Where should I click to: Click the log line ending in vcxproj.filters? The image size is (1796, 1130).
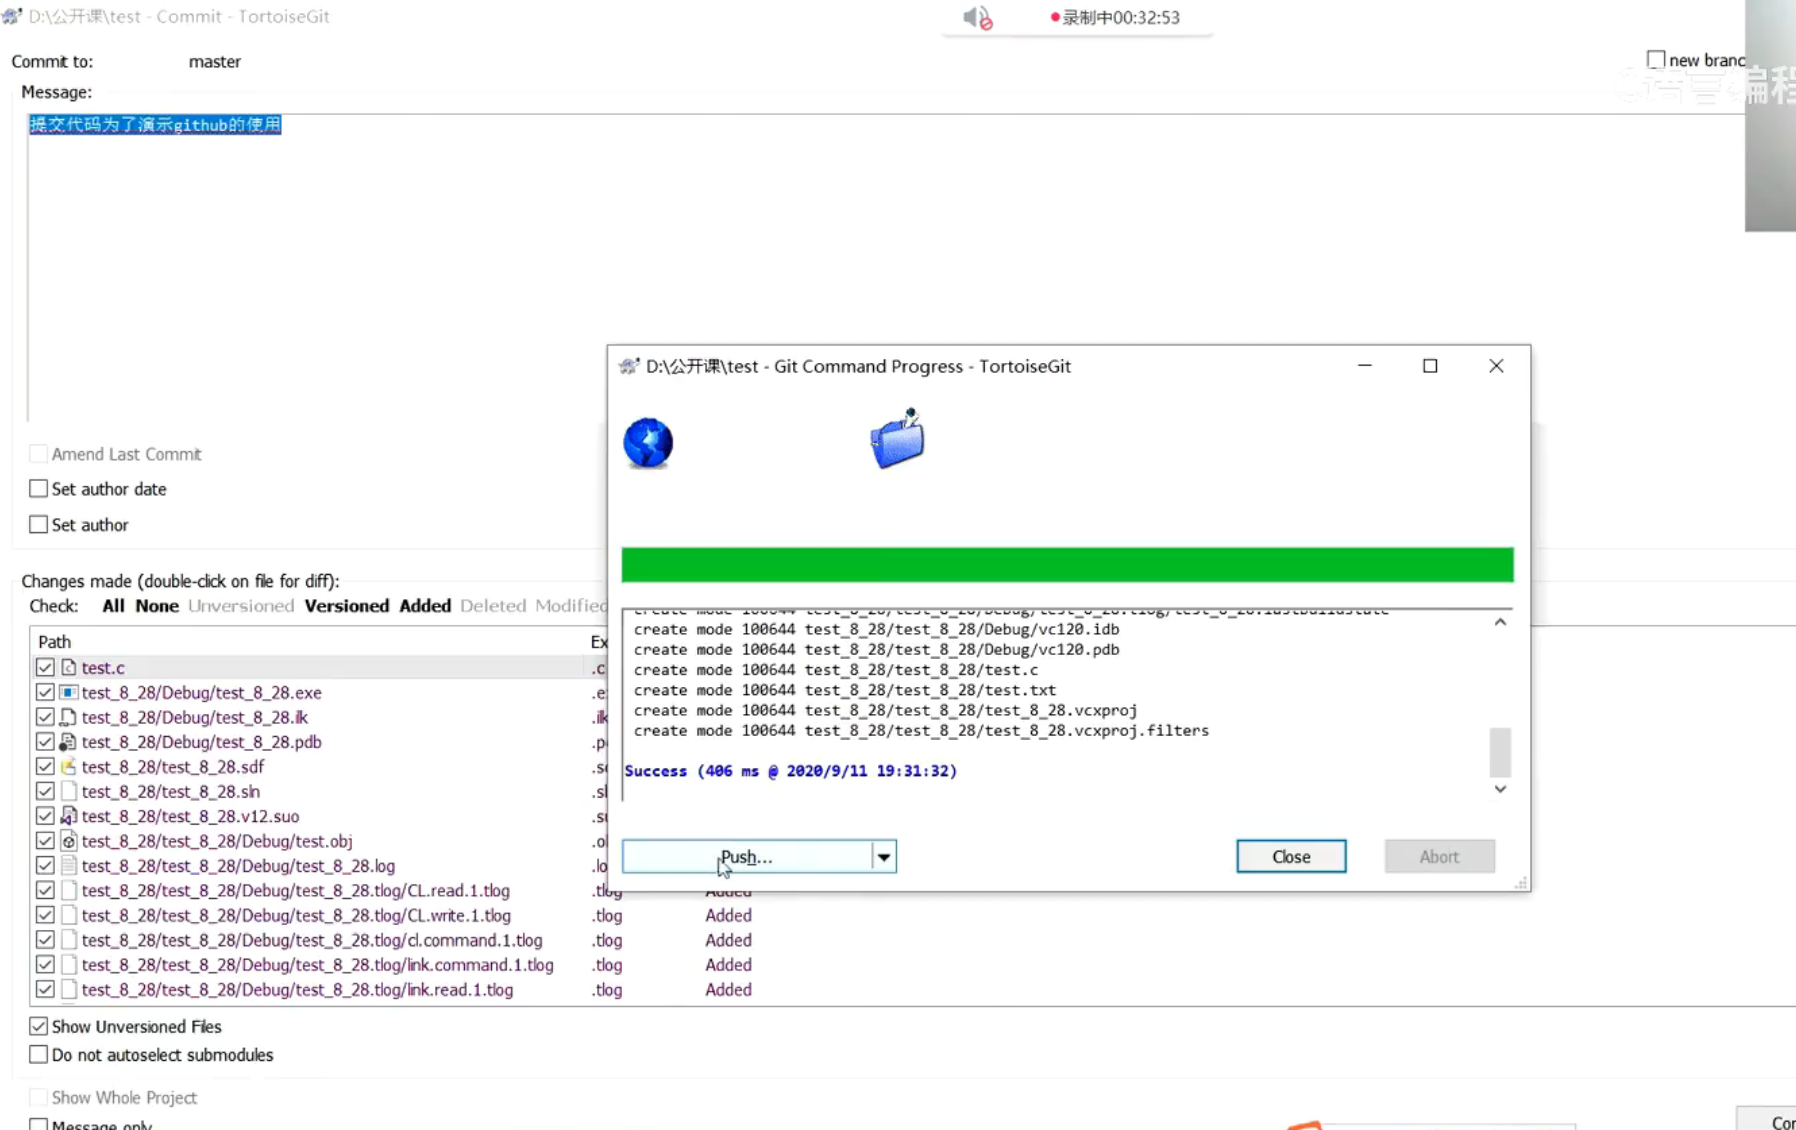(921, 731)
